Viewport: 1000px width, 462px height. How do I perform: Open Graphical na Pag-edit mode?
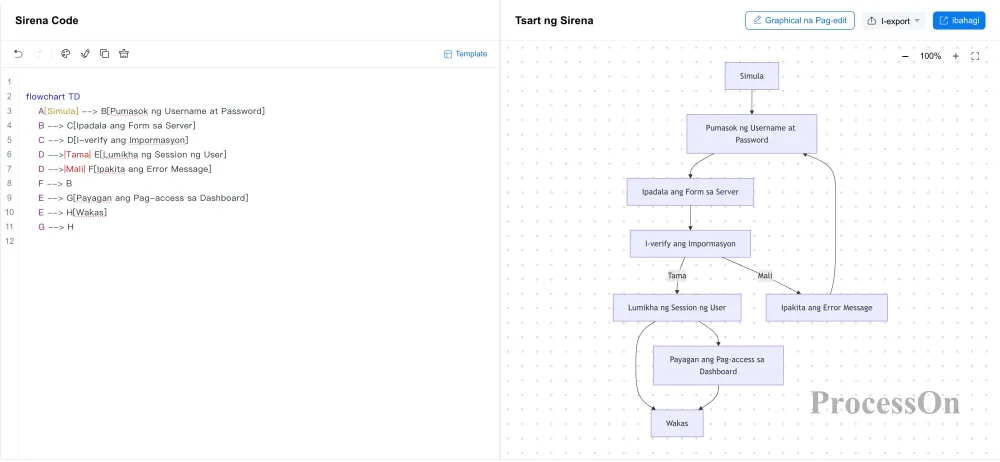click(x=800, y=20)
